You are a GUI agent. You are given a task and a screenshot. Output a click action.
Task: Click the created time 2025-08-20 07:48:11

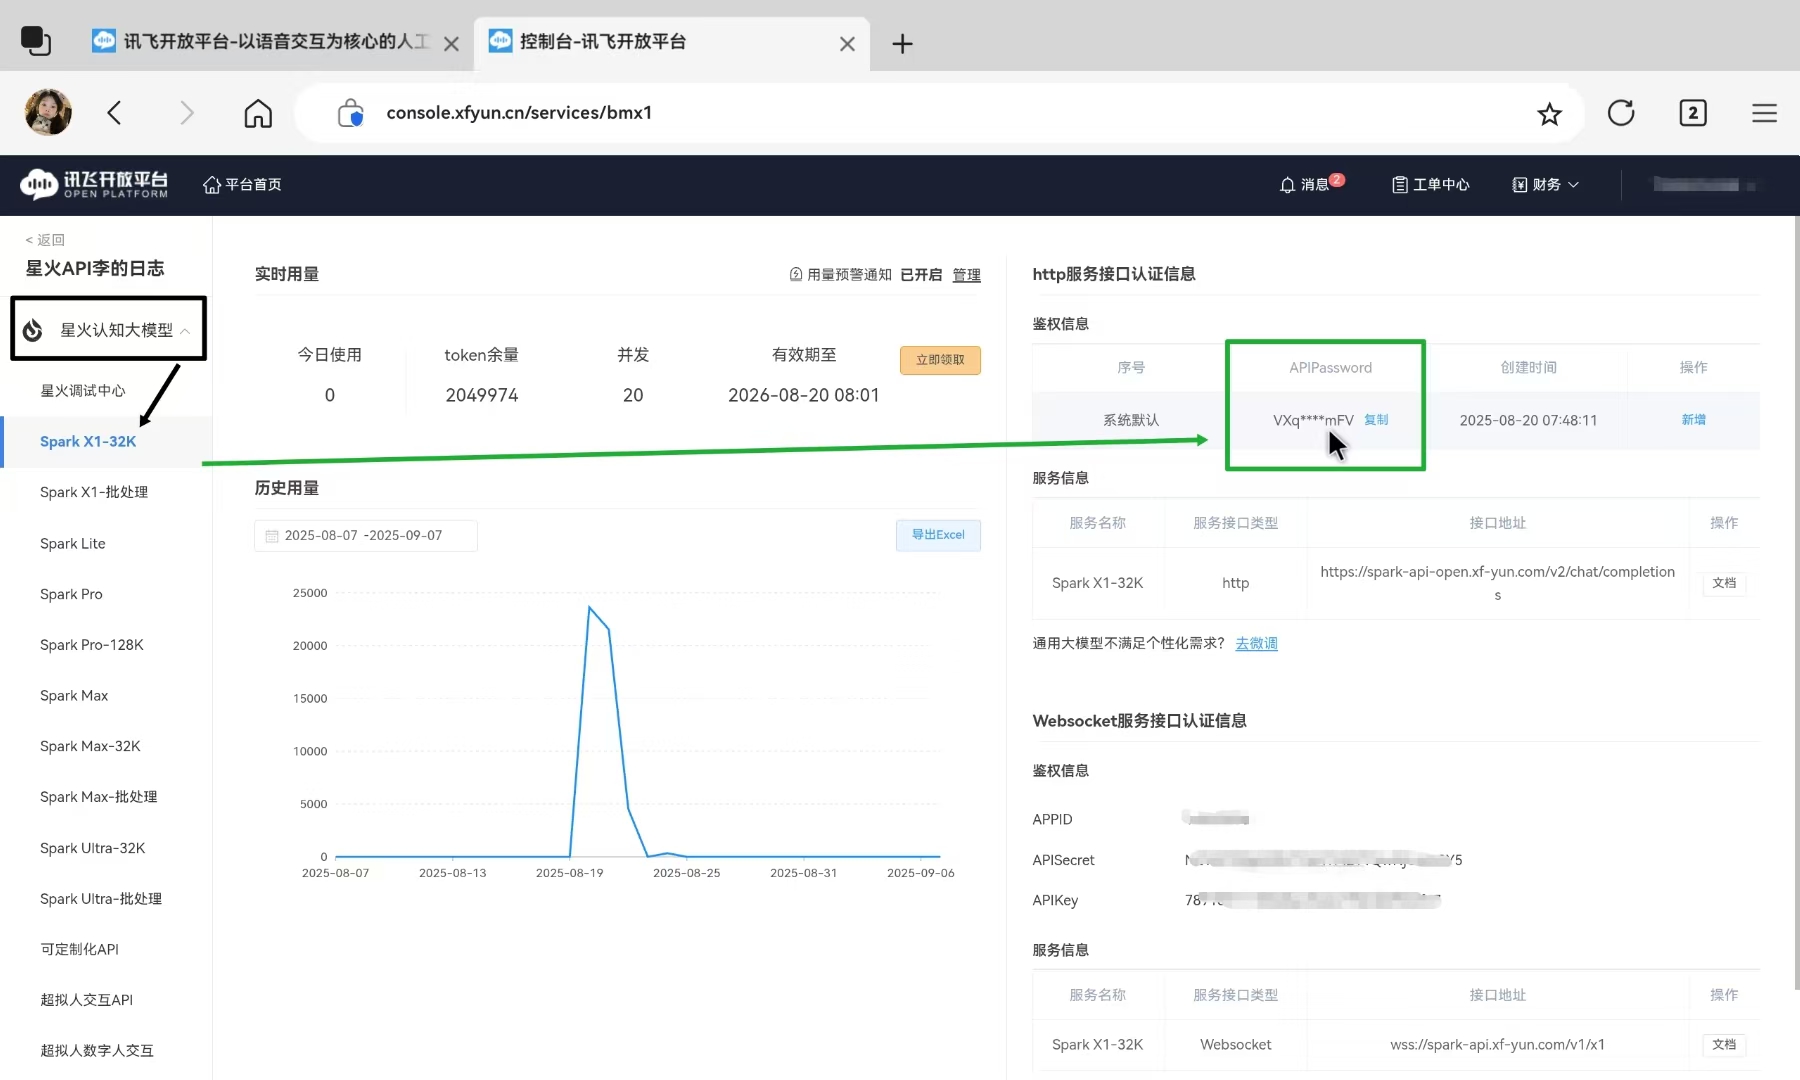point(1528,421)
